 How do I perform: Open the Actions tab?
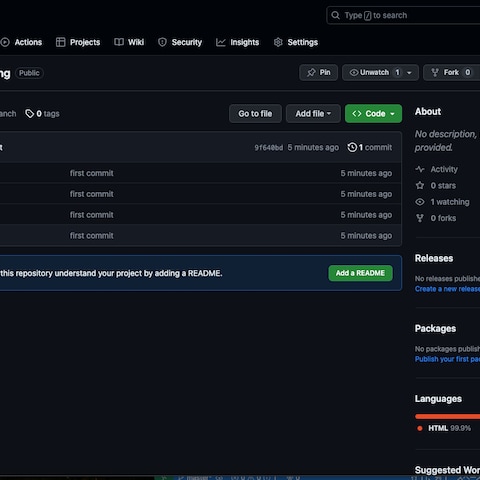[21, 42]
